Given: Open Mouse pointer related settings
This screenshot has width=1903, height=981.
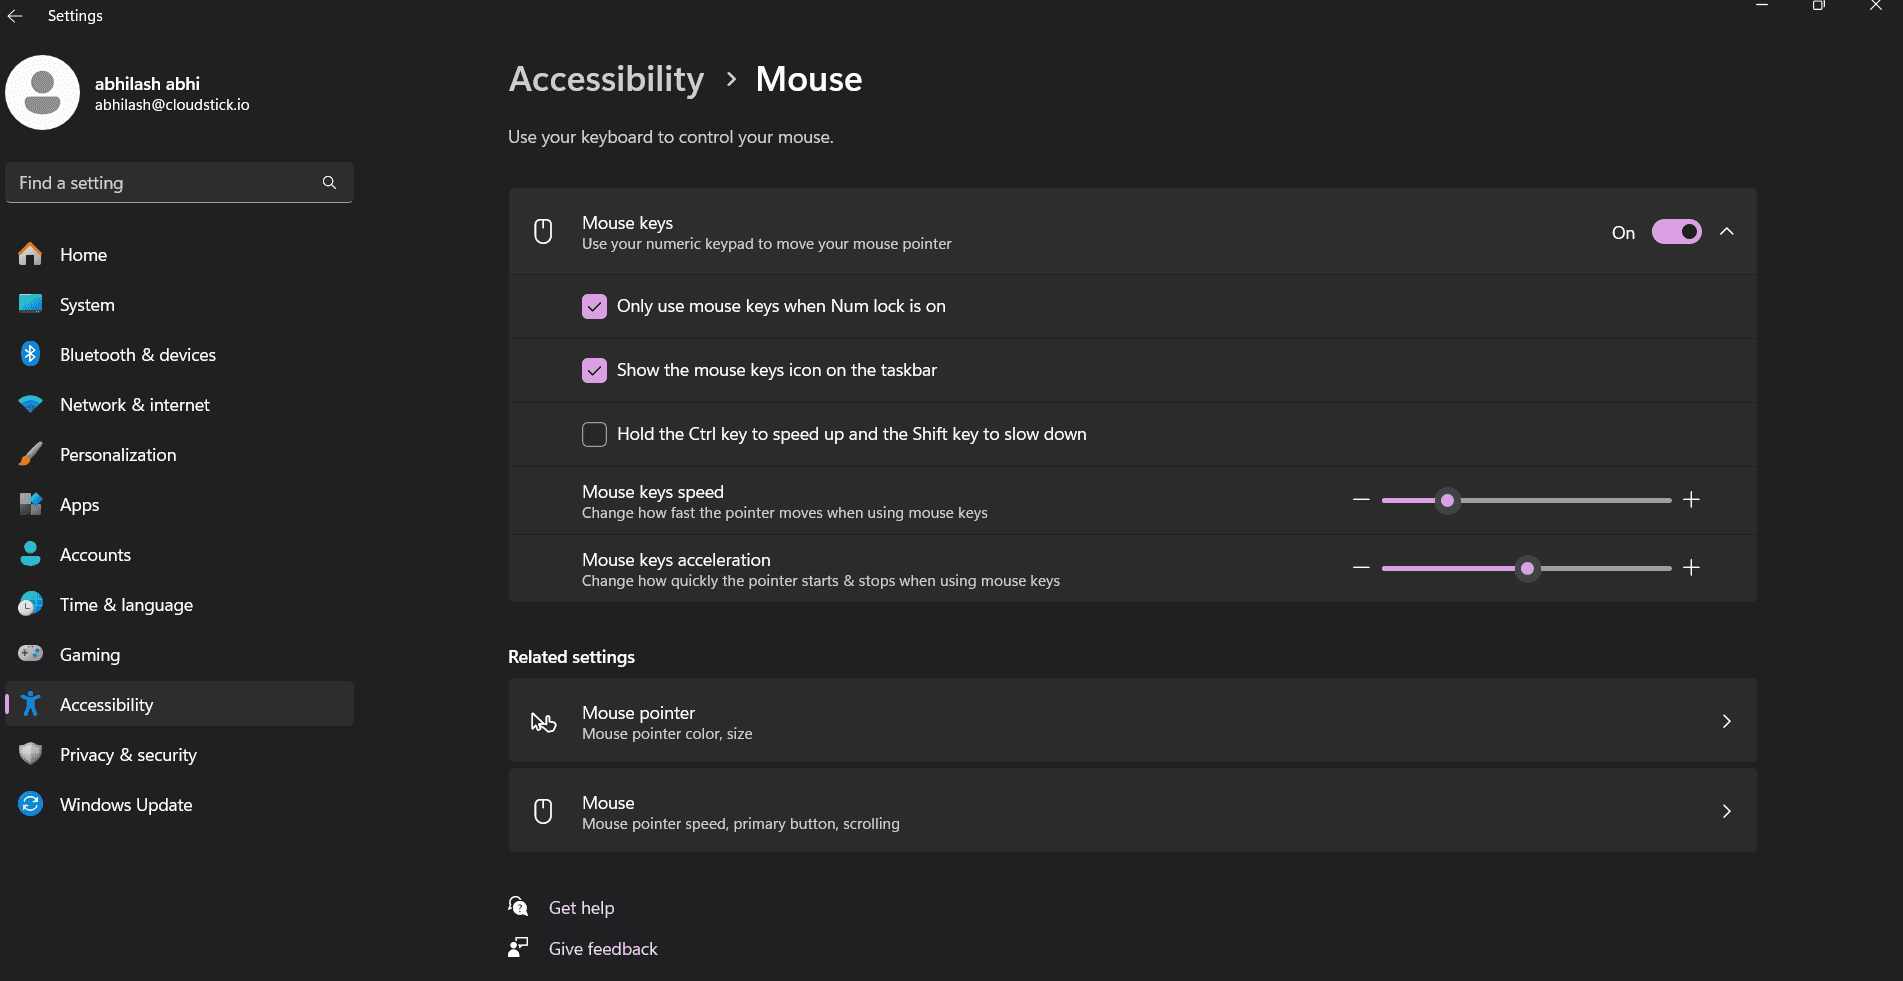Looking at the screenshot, I should (1131, 721).
